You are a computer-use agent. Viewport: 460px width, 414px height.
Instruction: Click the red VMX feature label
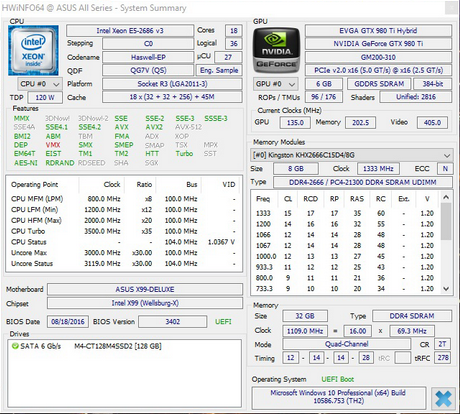pos(53,145)
